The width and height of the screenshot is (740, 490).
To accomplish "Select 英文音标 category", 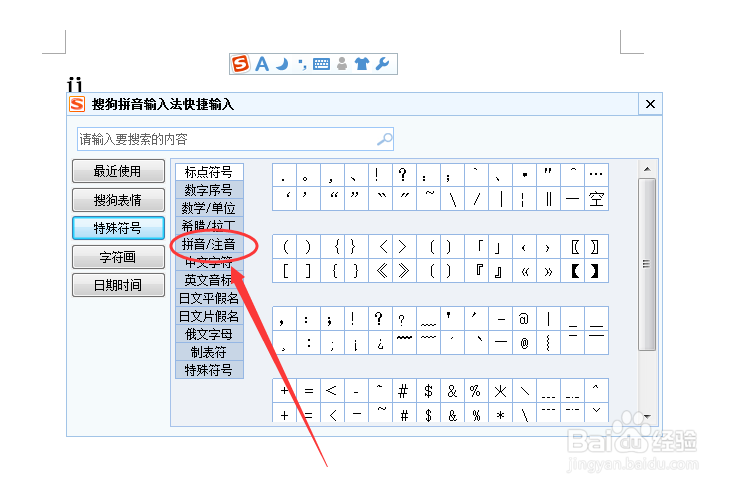I will pyautogui.click(x=209, y=280).
